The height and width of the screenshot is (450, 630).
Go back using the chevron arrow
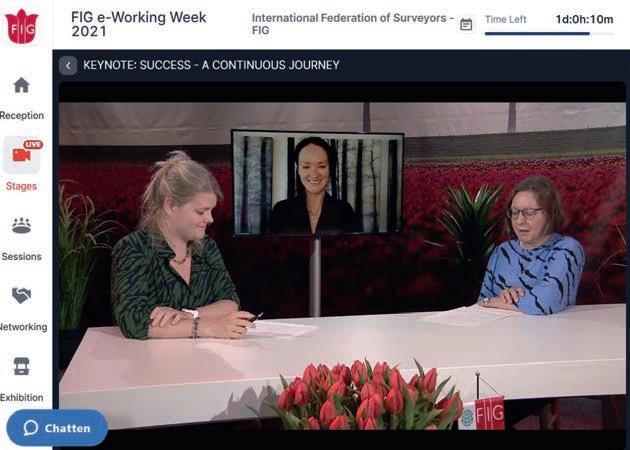point(68,65)
